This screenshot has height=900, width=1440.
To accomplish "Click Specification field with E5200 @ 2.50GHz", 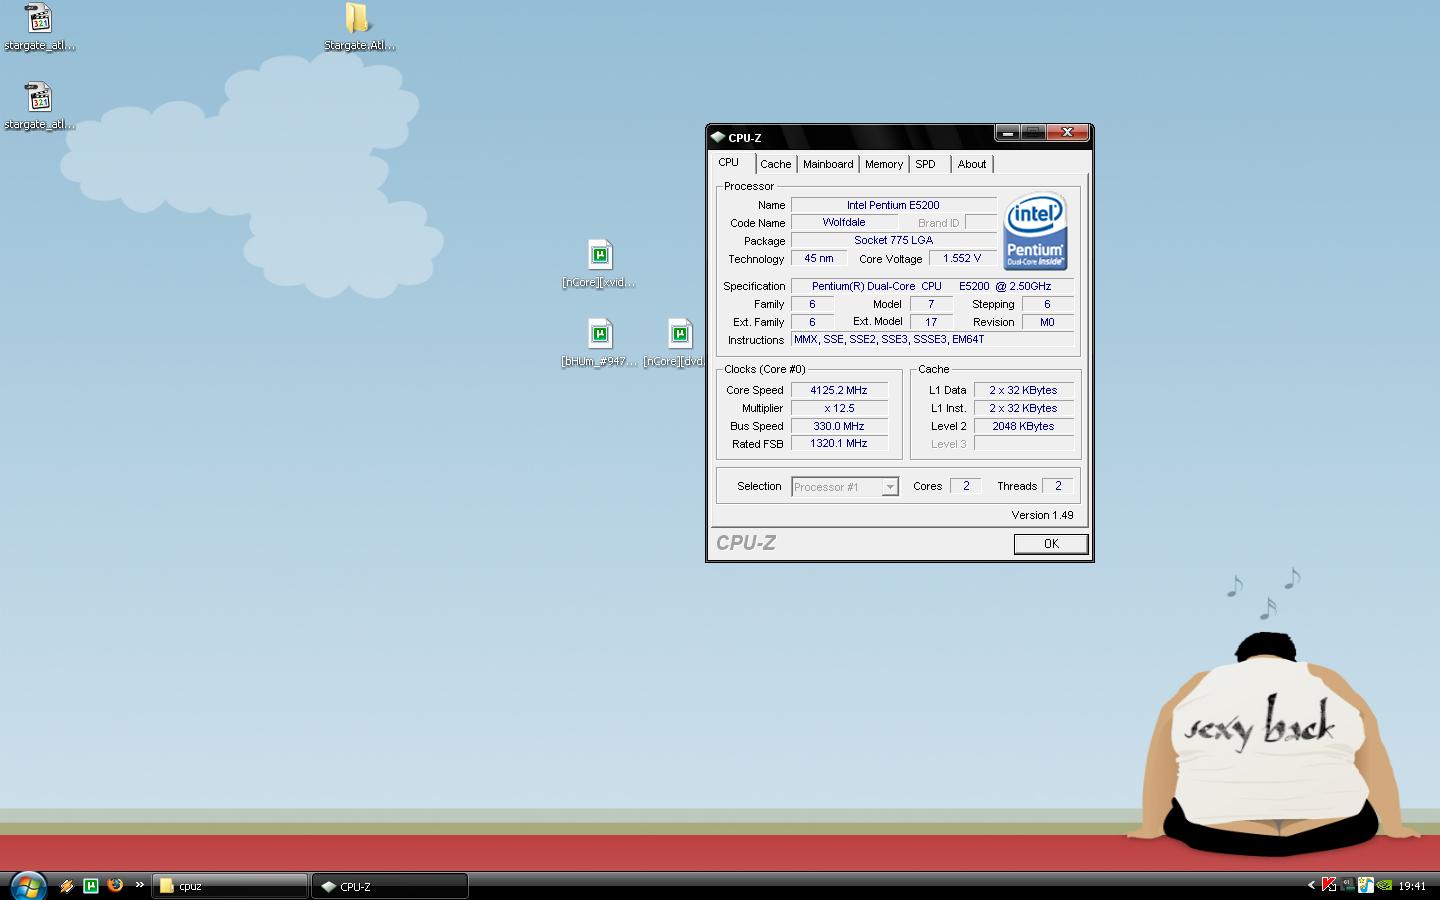I will [x=932, y=286].
